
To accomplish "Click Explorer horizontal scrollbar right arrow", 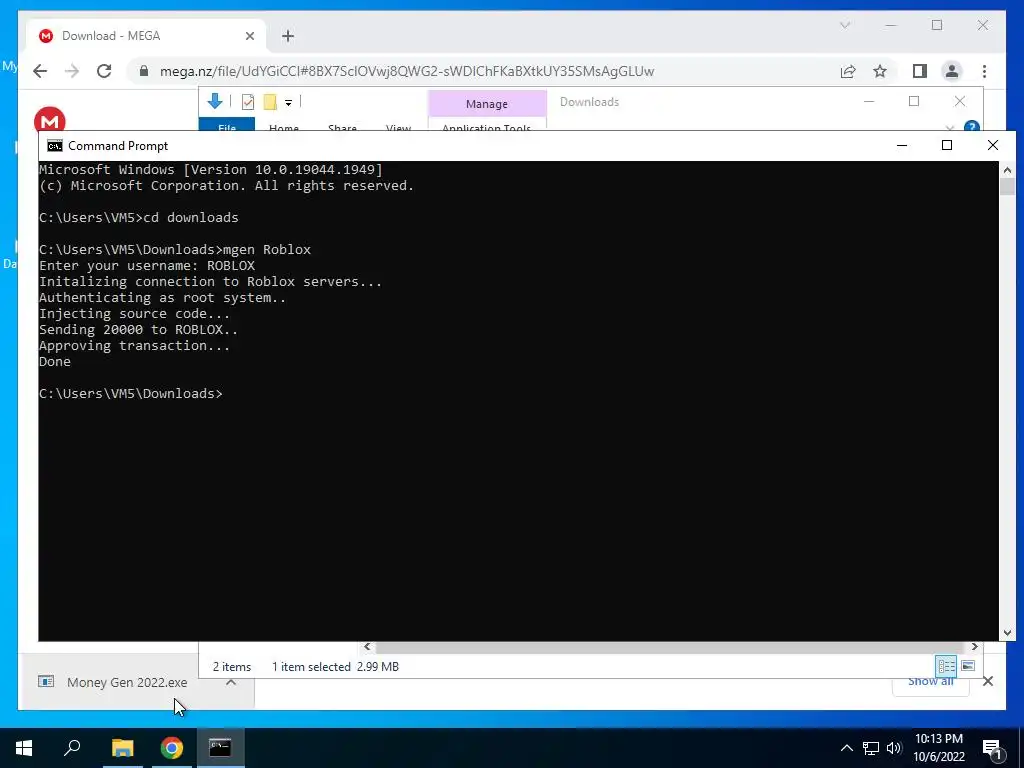I will click(x=974, y=647).
